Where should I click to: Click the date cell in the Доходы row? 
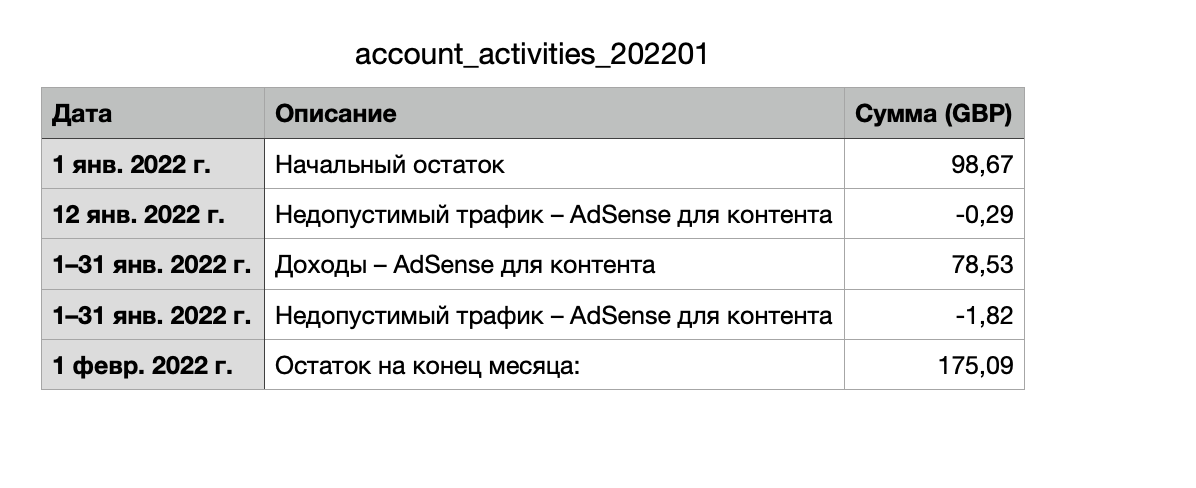pyautogui.click(x=152, y=265)
